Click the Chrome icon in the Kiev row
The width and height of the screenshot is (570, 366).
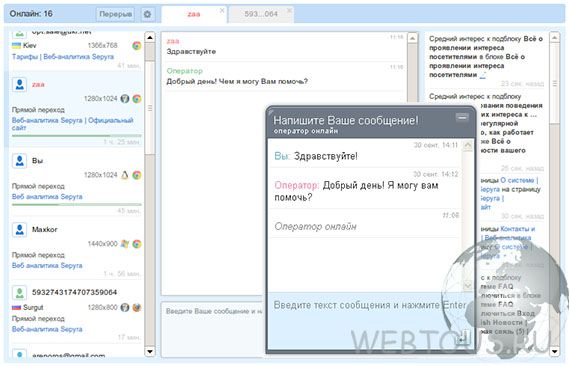pos(137,46)
